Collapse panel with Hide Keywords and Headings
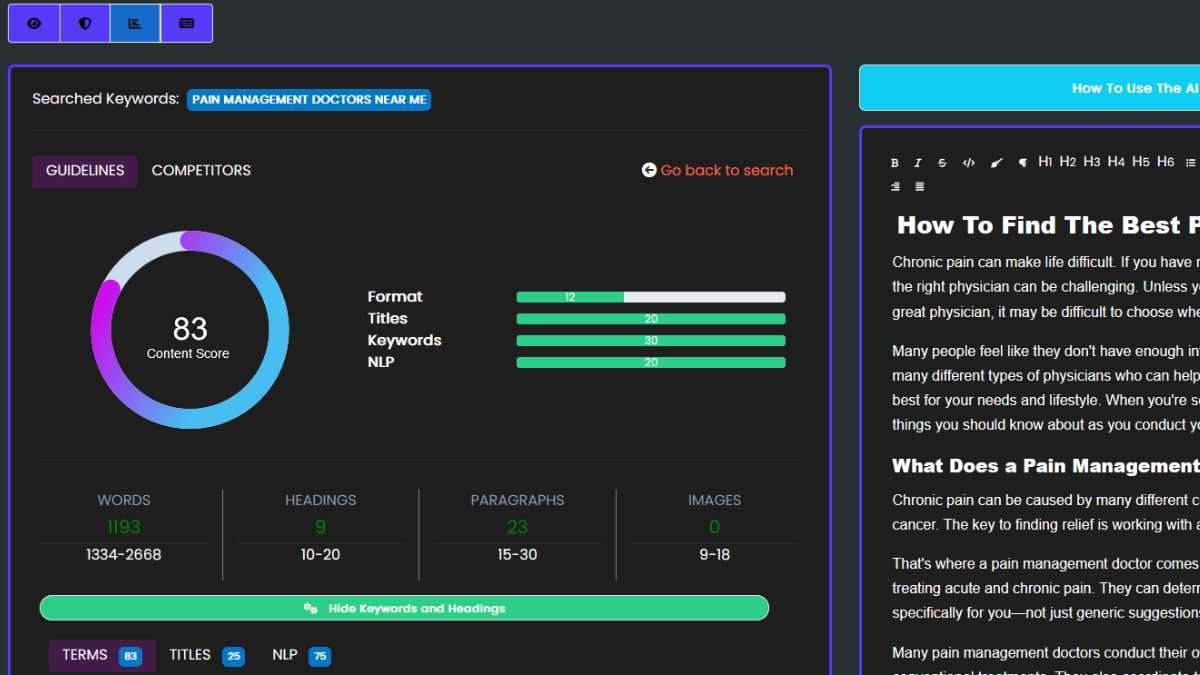Image resolution: width=1200 pixels, height=675 pixels. pos(404,608)
